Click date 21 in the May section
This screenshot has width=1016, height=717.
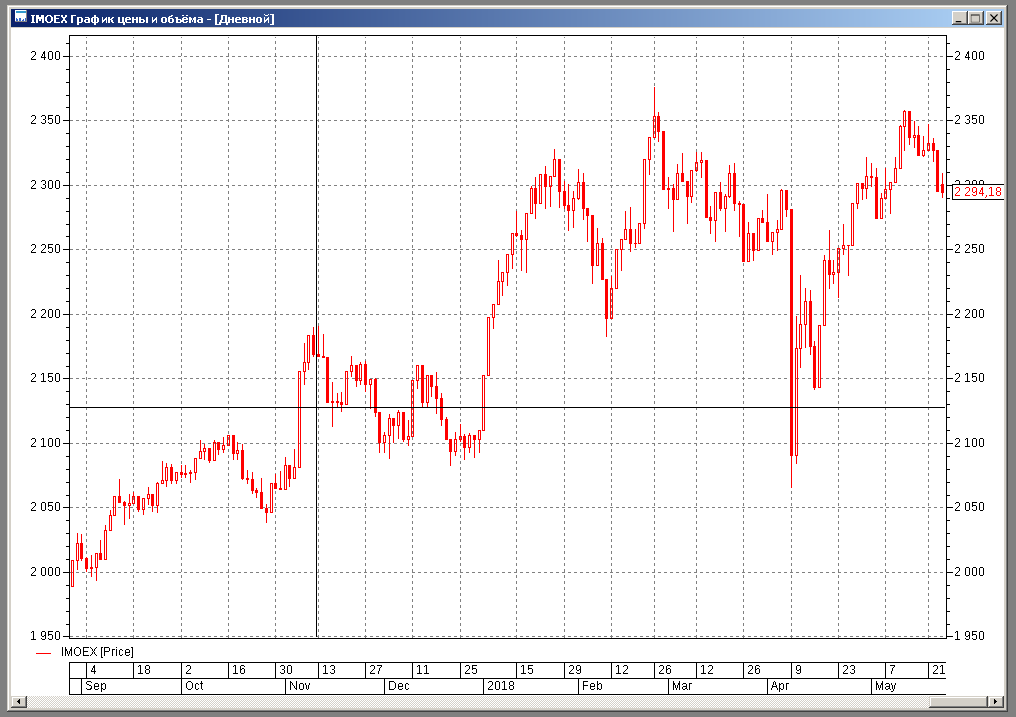point(938,670)
